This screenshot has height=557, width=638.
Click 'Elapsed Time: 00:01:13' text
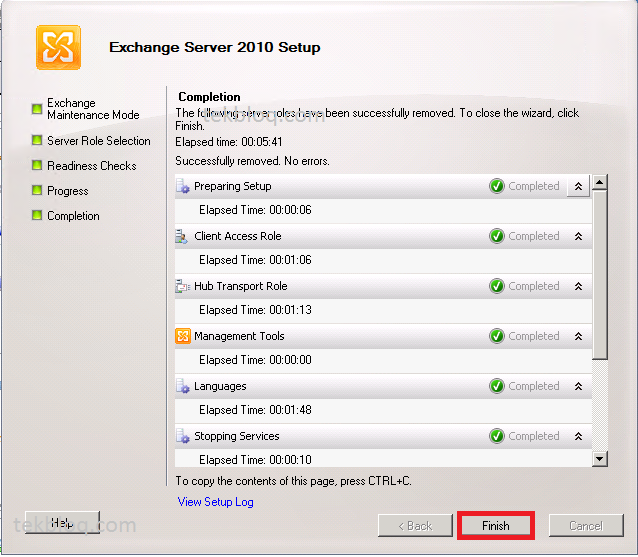pos(255,310)
